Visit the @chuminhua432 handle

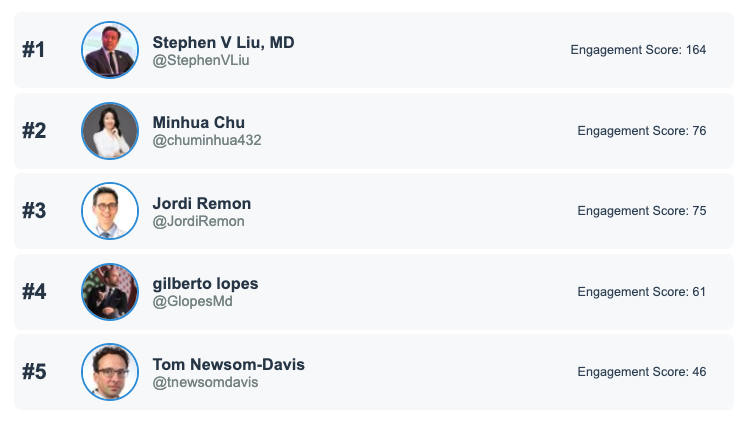pyautogui.click(x=206, y=141)
